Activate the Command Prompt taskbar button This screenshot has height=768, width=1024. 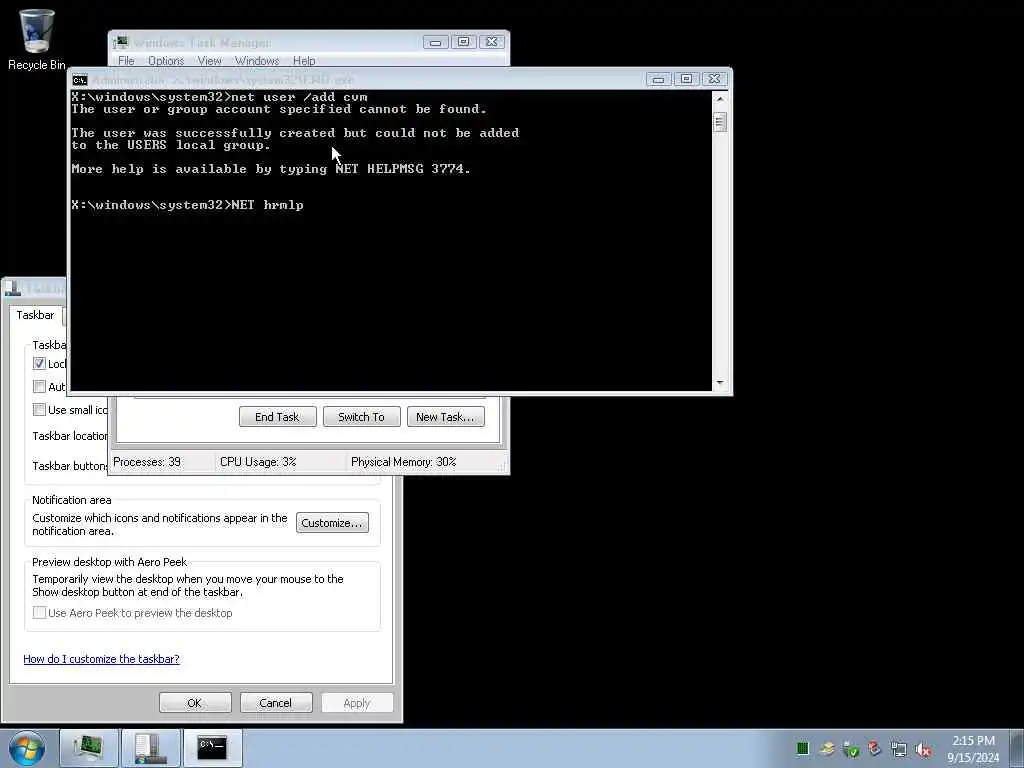point(212,748)
